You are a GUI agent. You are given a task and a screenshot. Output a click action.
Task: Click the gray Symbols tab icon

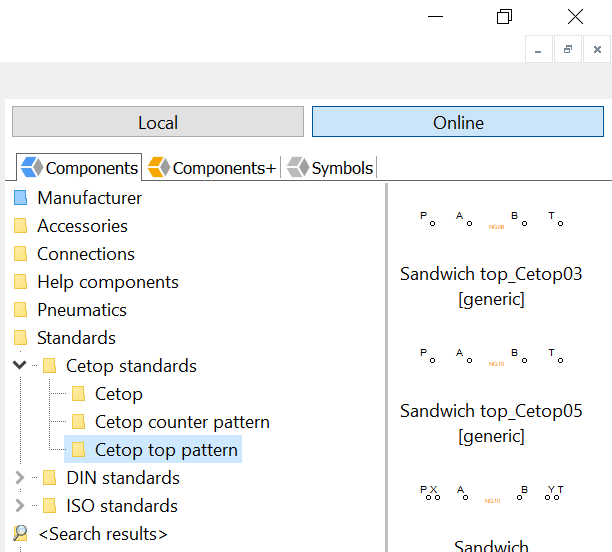(298, 167)
